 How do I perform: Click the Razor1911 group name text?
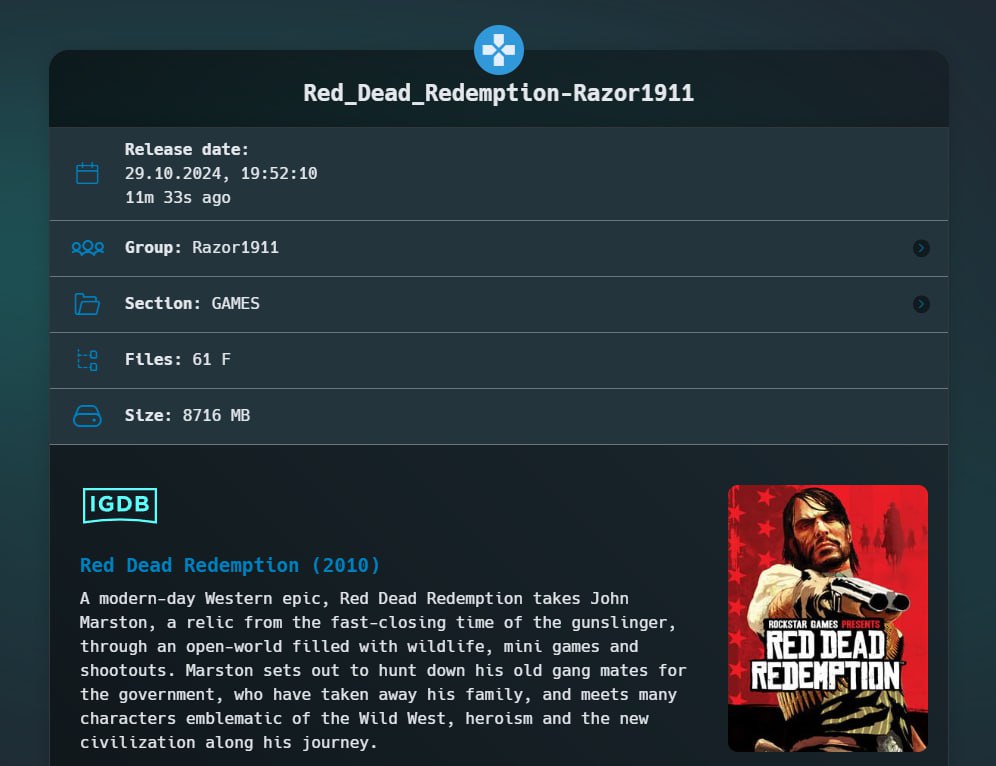coord(235,248)
